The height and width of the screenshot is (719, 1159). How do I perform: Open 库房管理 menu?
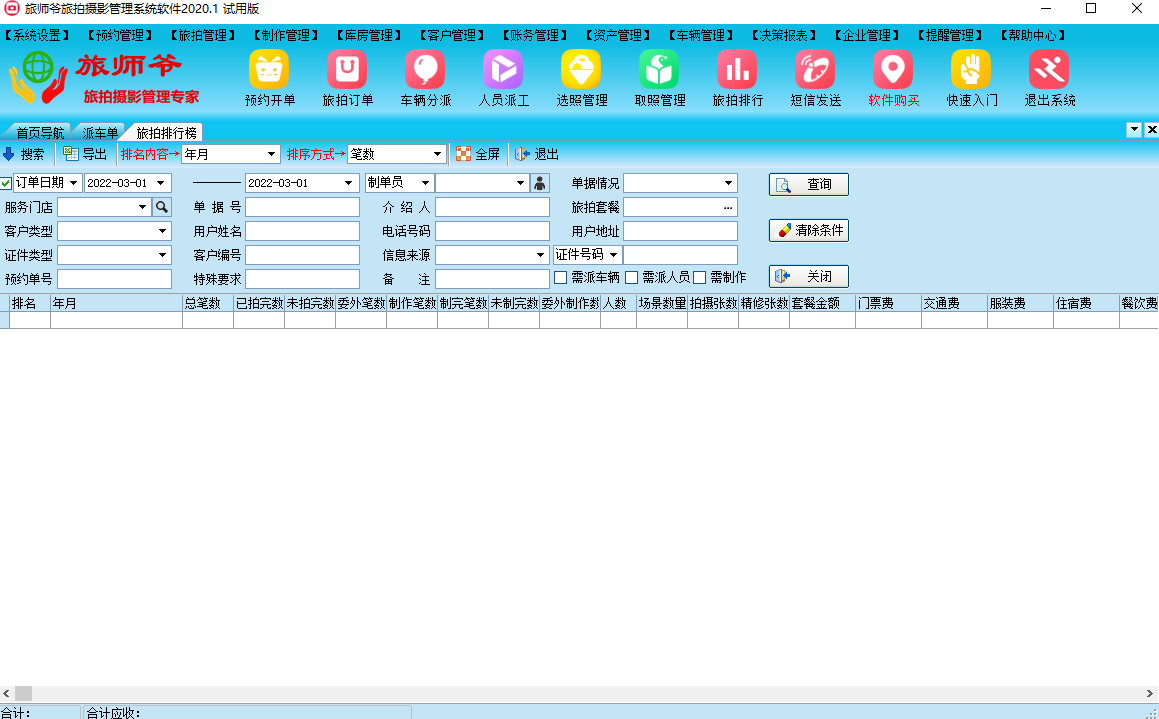pyautogui.click(x=370, y=35)
